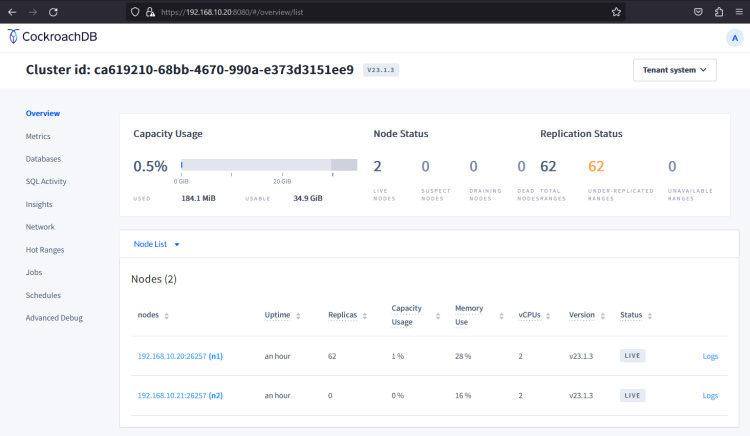750x436 pixels.
Task: Open the Tenant system dropdown
Action: click(674, 70)
